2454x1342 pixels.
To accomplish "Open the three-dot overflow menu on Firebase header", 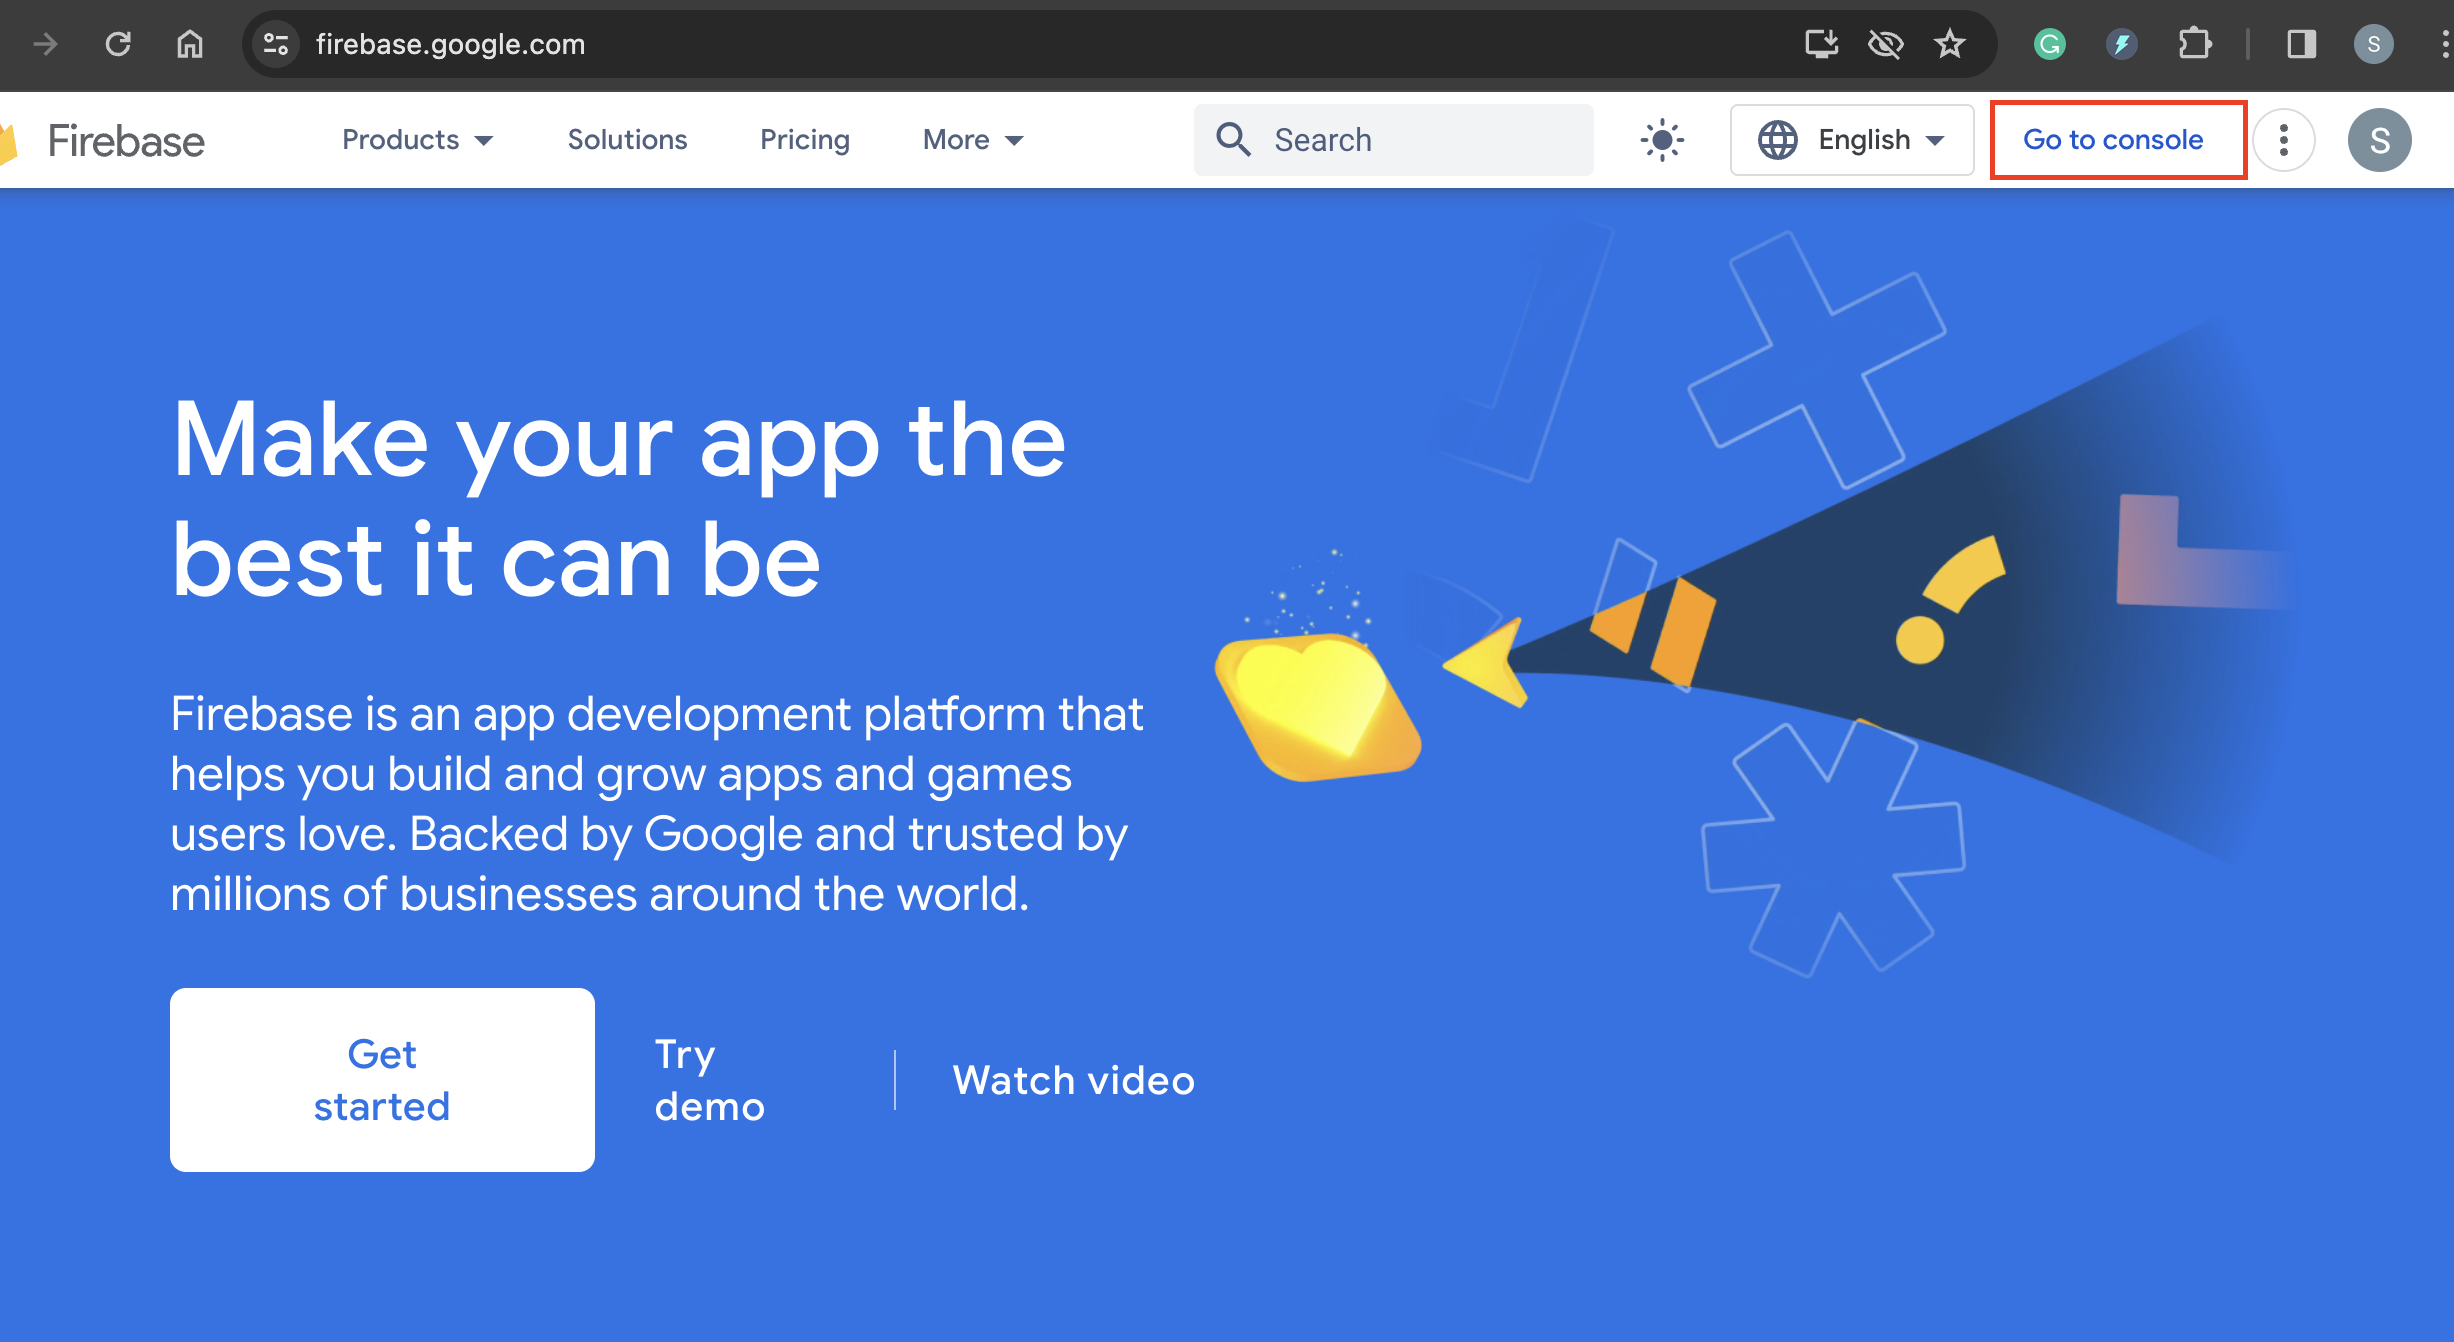I will pyautogui.click(x=2283, y=140).
